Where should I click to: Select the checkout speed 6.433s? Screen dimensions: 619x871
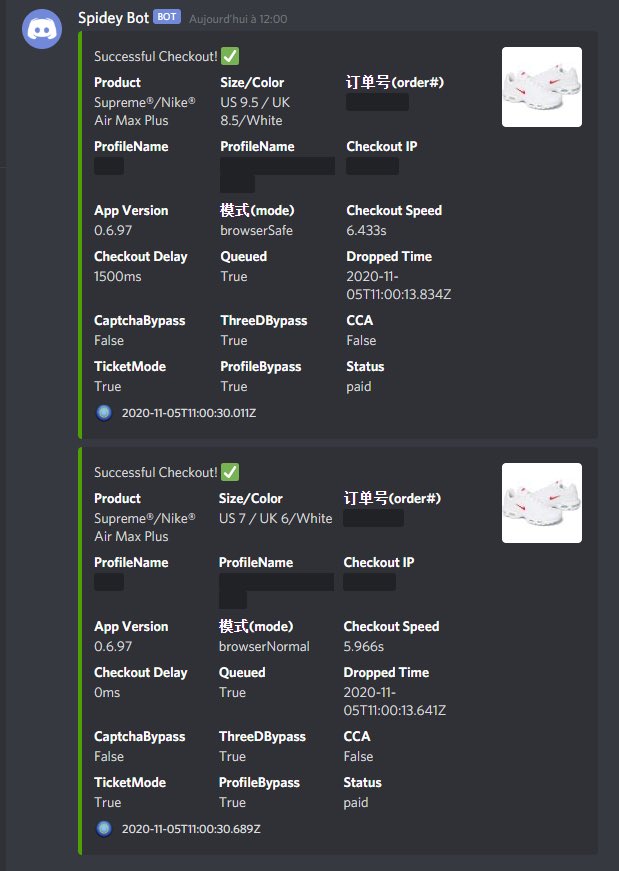coord(366,230)
